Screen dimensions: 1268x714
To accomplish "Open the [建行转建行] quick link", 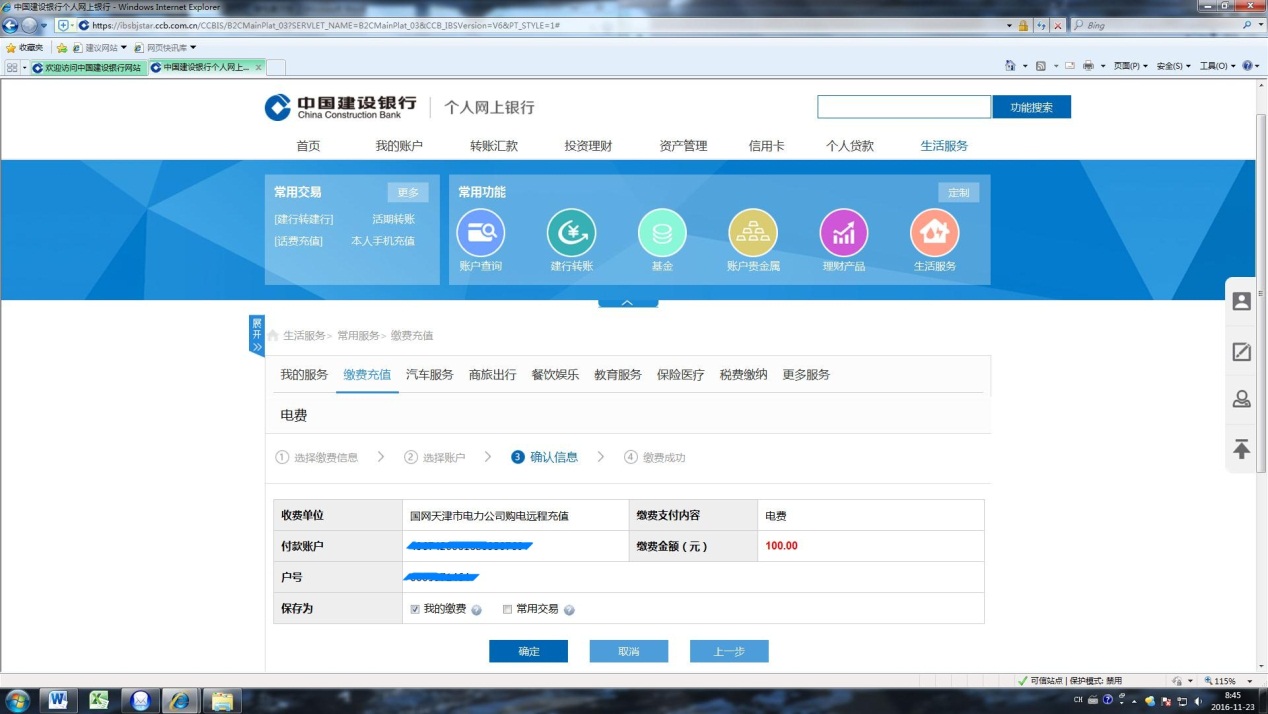I will 303,219.
